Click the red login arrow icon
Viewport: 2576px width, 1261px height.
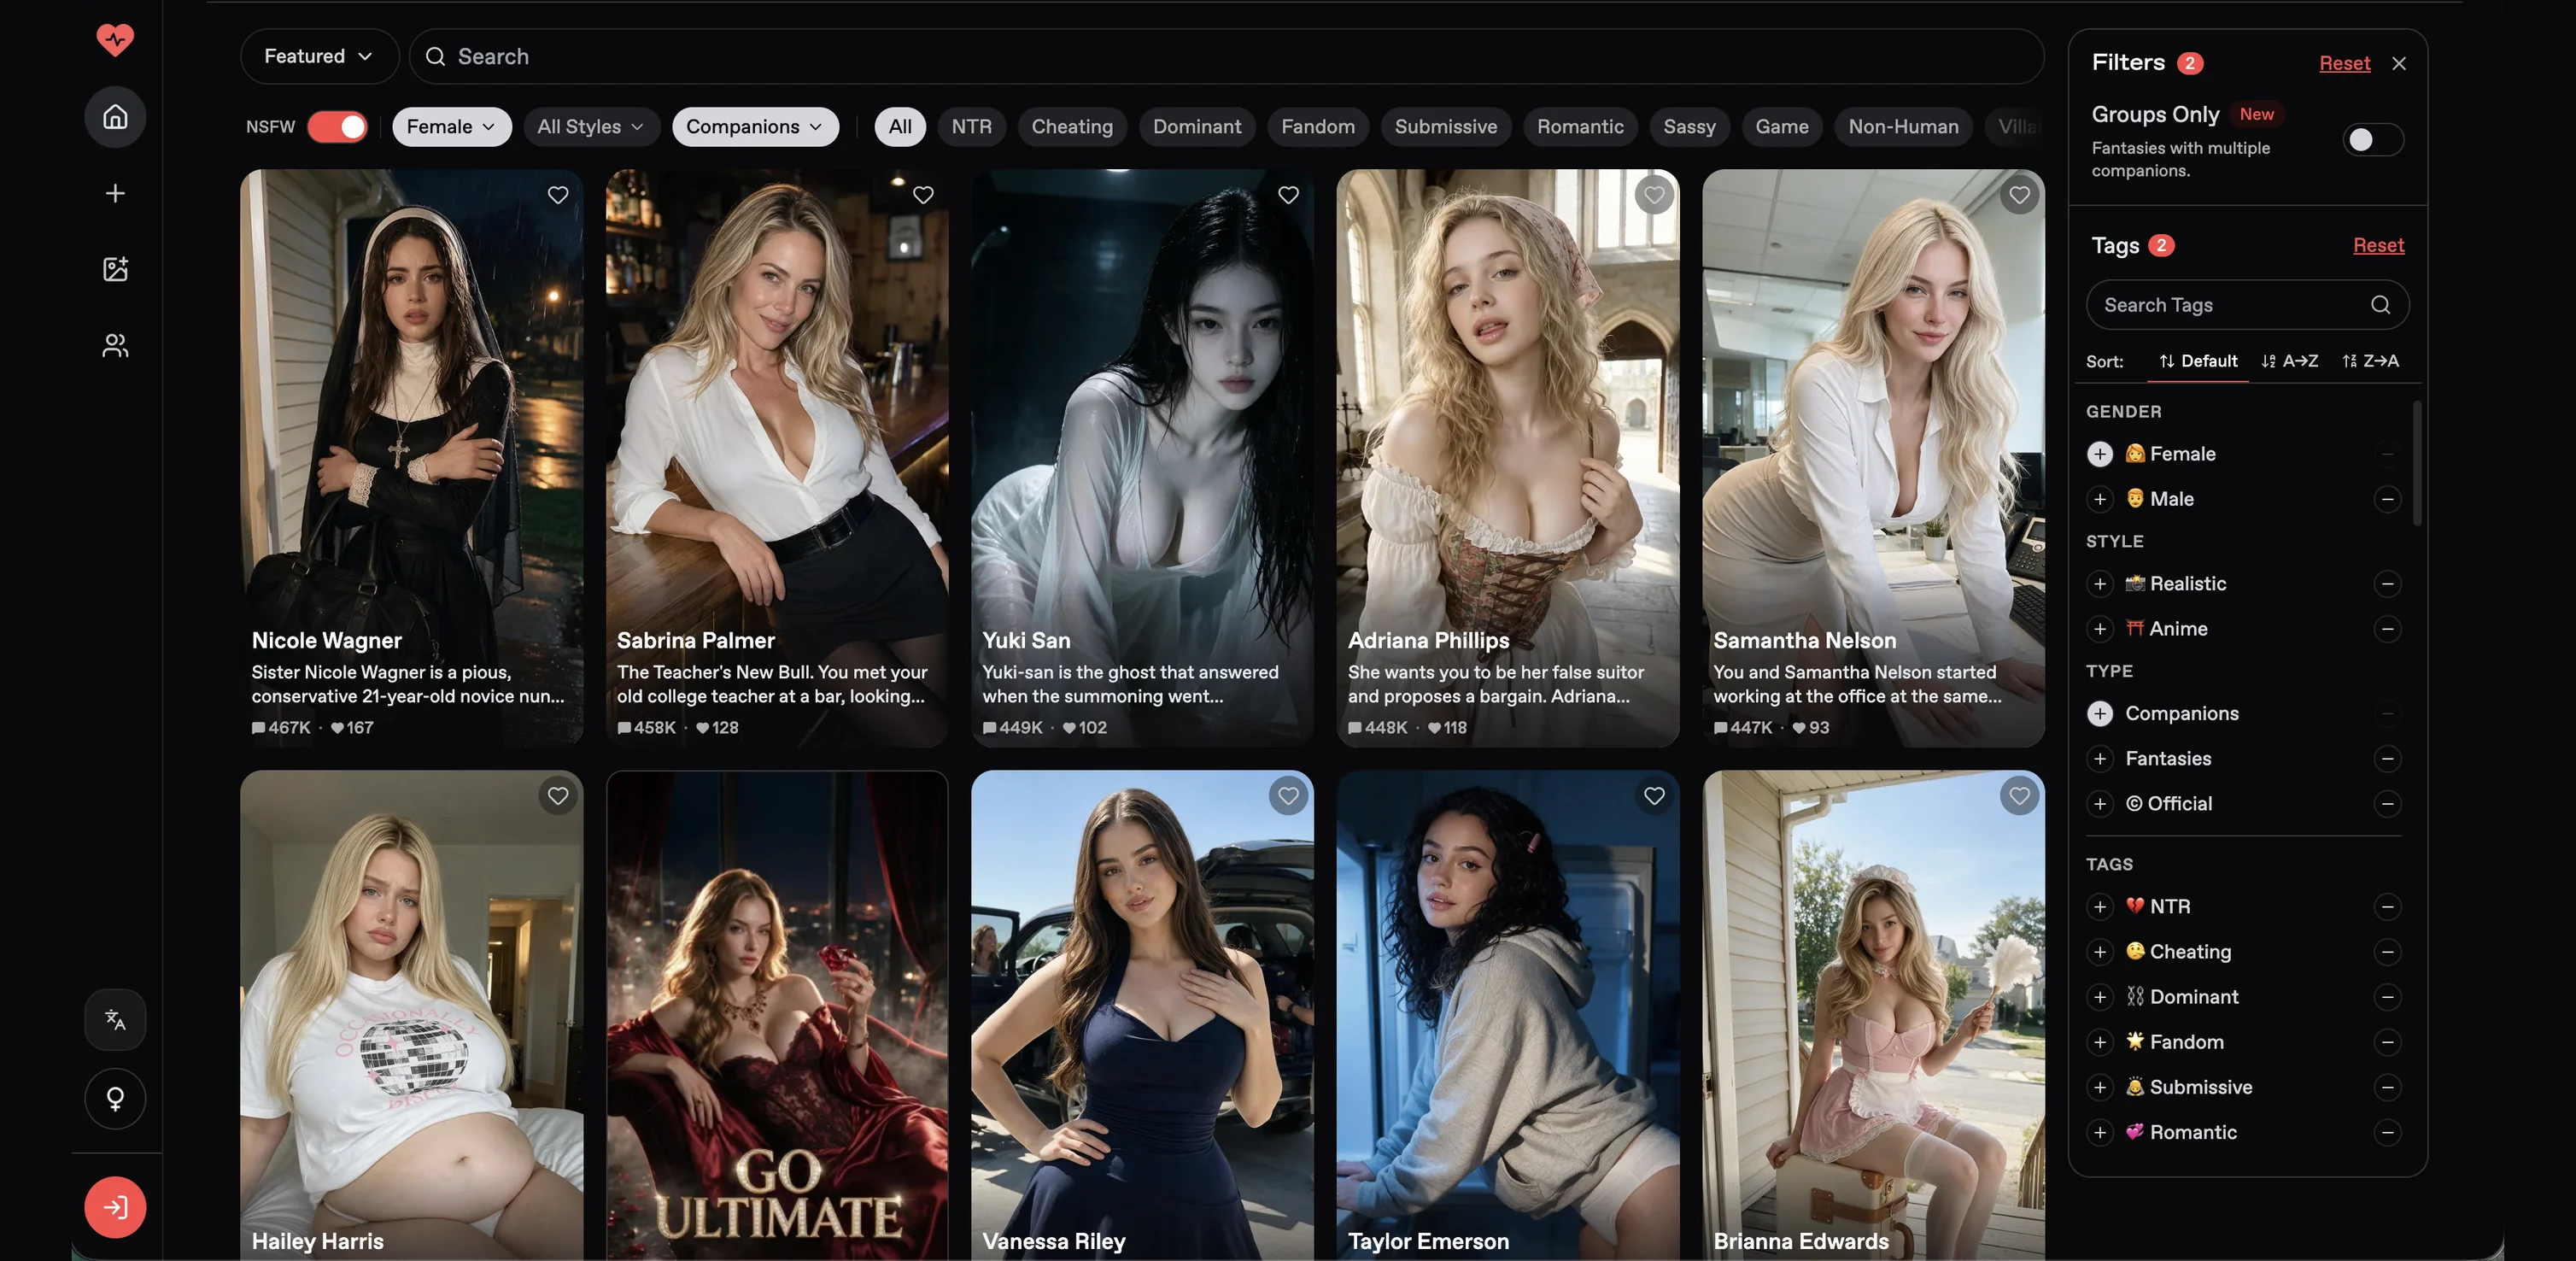115,1207
